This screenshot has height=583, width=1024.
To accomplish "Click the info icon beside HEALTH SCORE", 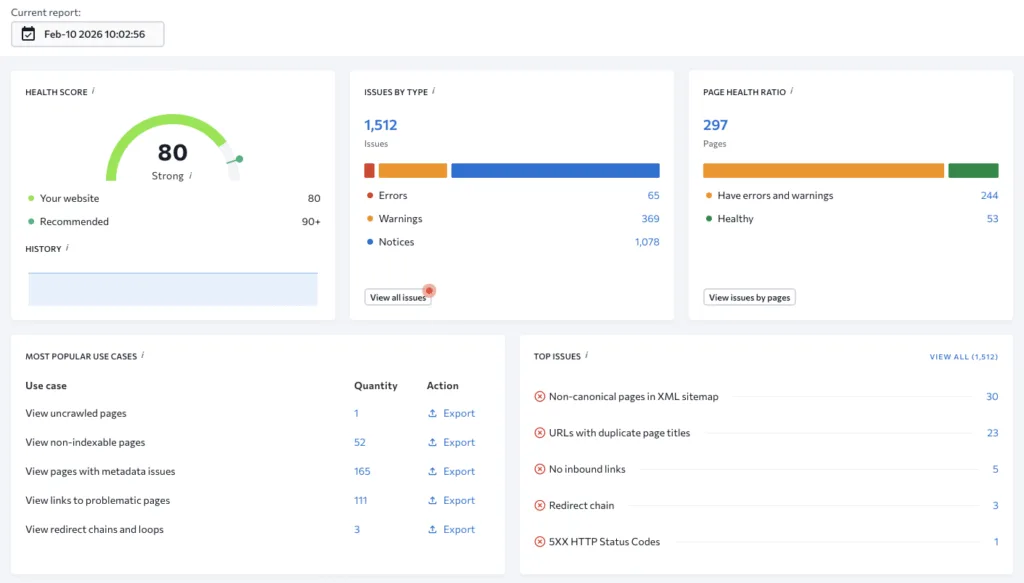I will coord(92,91).
